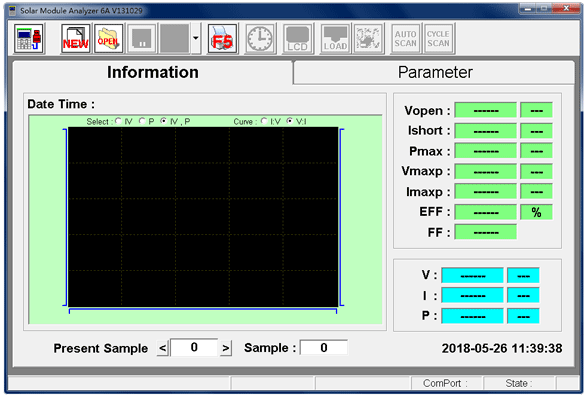This screenshot has height=397, width=587.
Task: Go to next sample with > button
Action: coord(226,348)
